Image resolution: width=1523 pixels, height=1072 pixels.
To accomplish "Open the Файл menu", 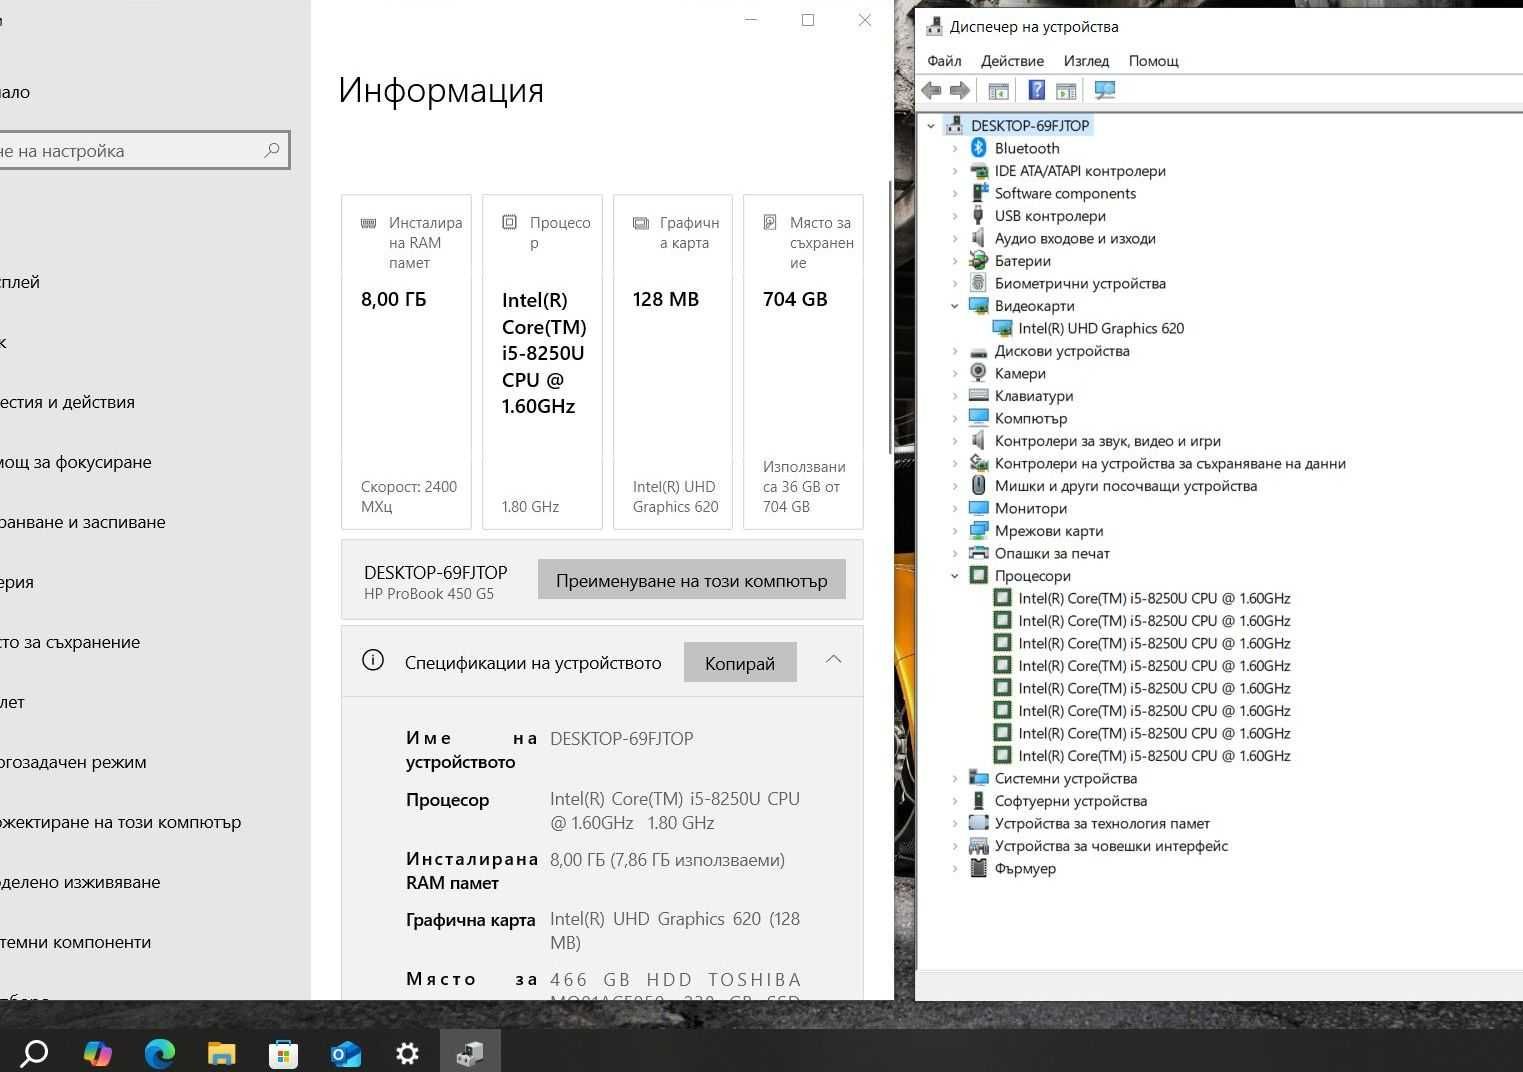I will [x=944, y=61].
